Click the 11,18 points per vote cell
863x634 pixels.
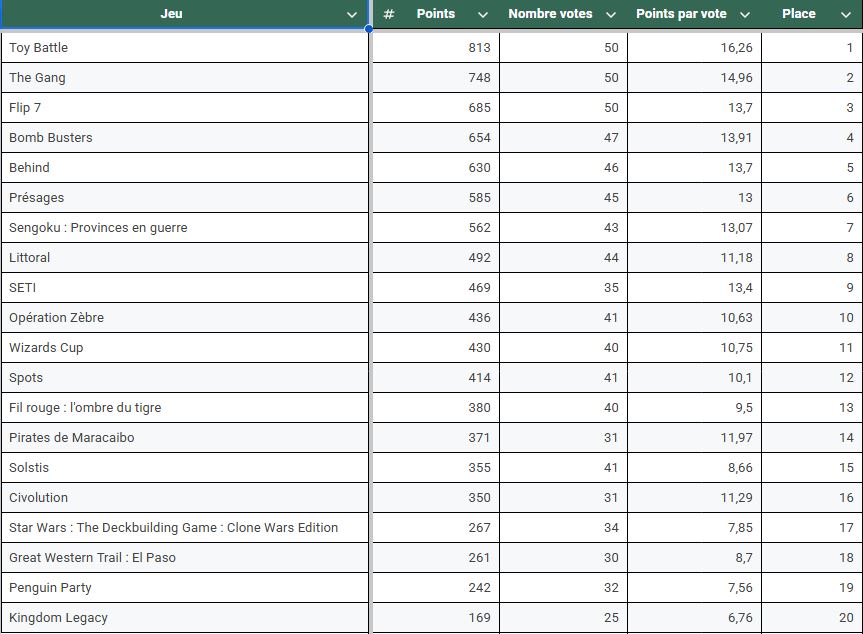(695, 258)
